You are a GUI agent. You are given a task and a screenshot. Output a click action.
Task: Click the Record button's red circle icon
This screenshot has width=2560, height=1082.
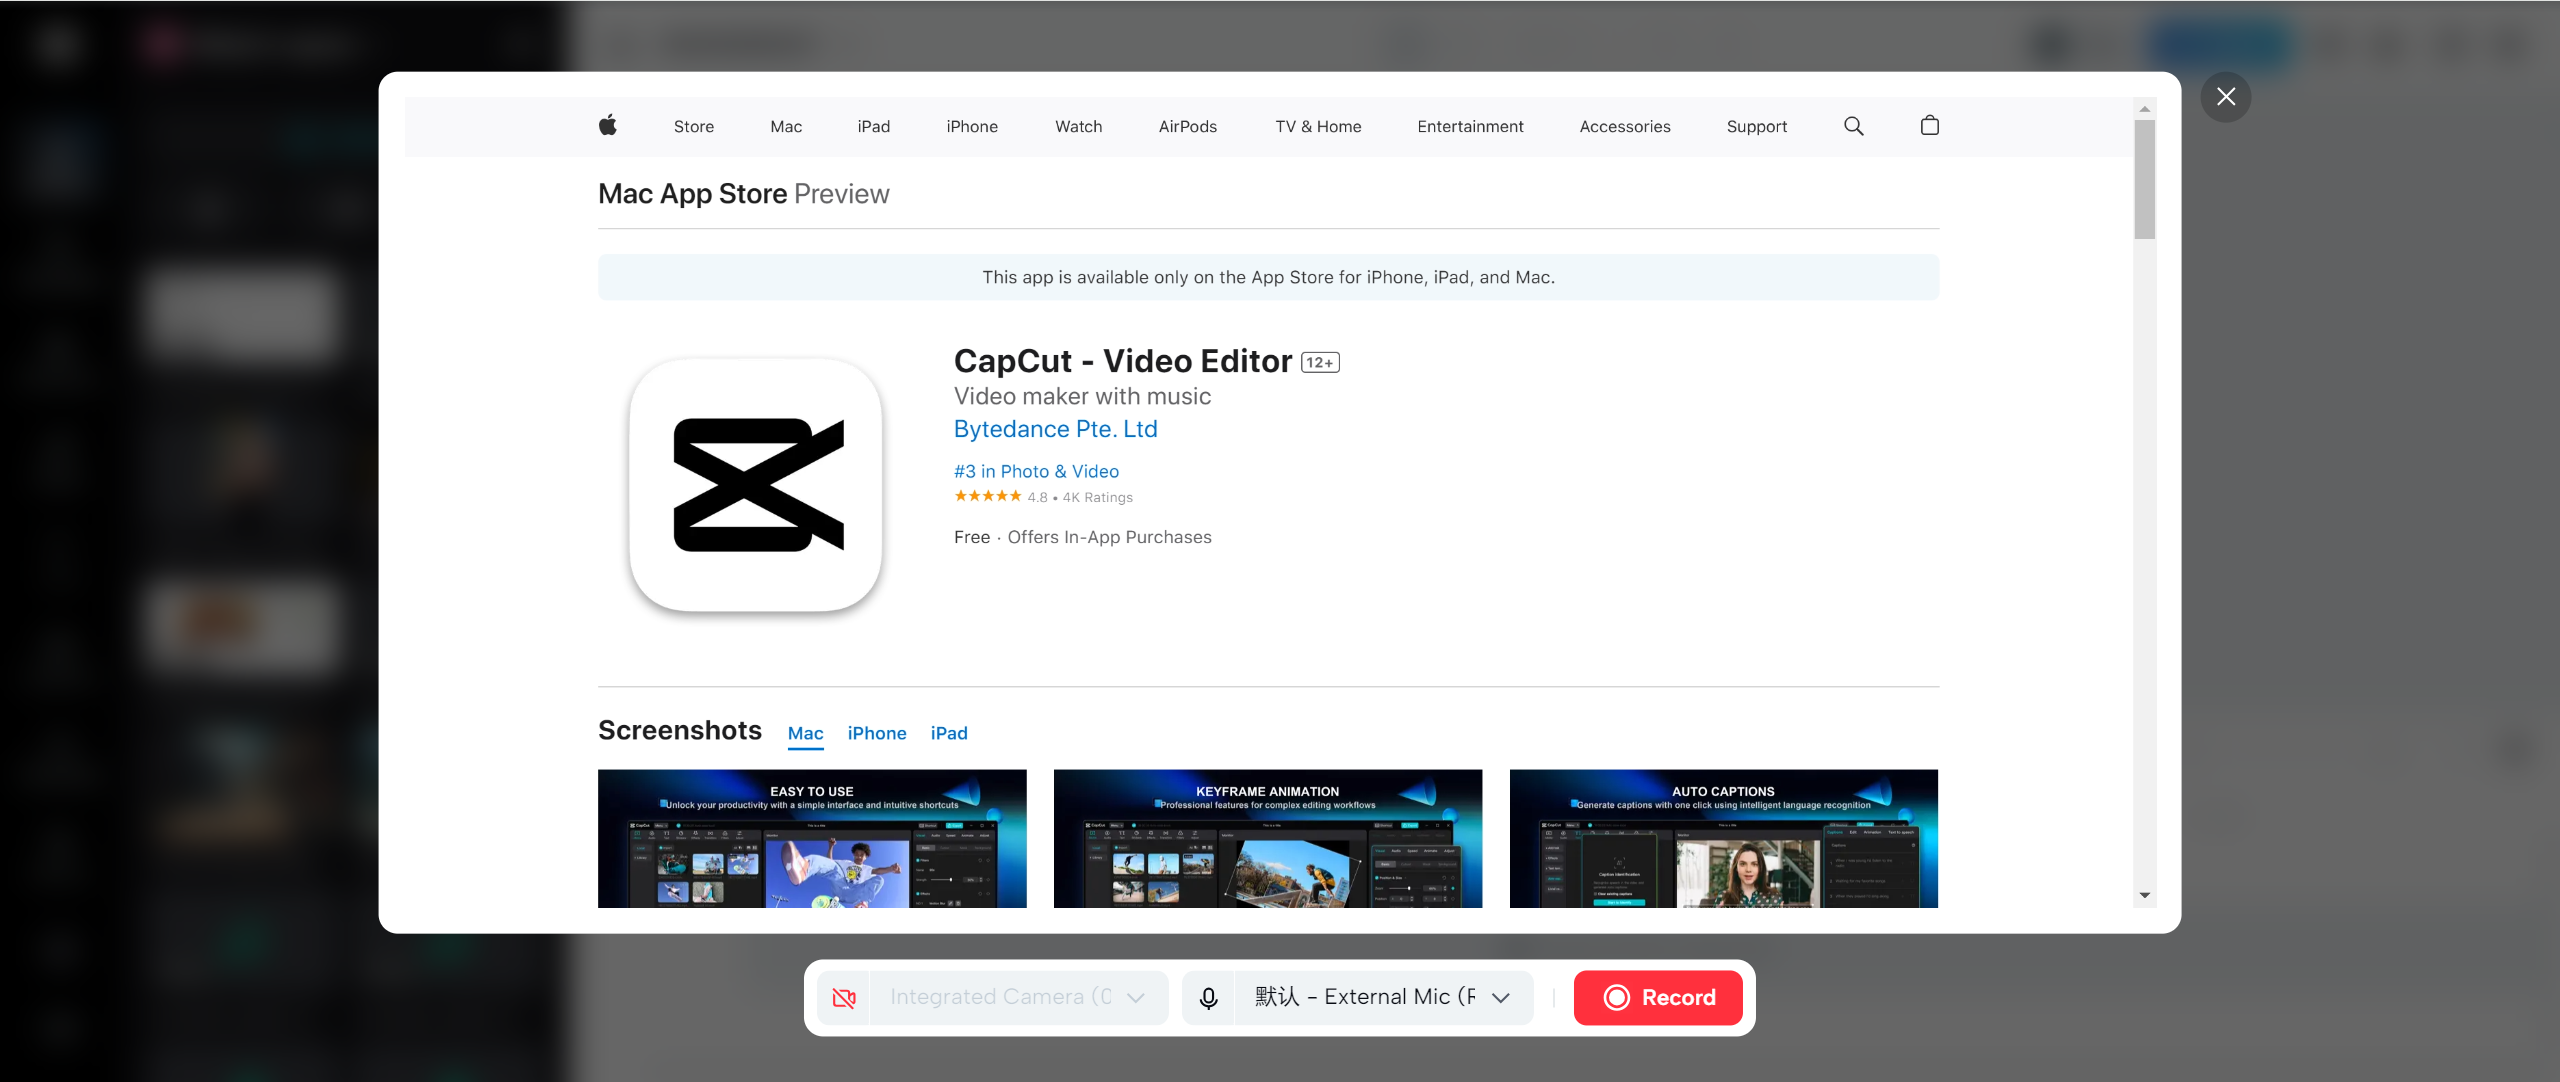(1617, 996)
